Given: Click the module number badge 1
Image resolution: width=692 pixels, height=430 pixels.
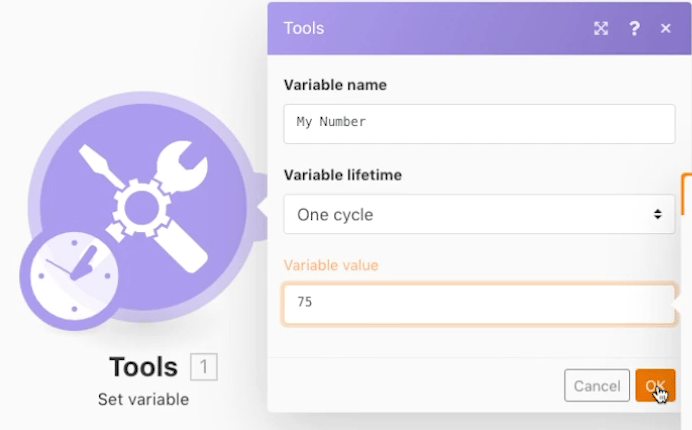Looking at the screenshot, I should pyautogui.click(x=203, y=367).
